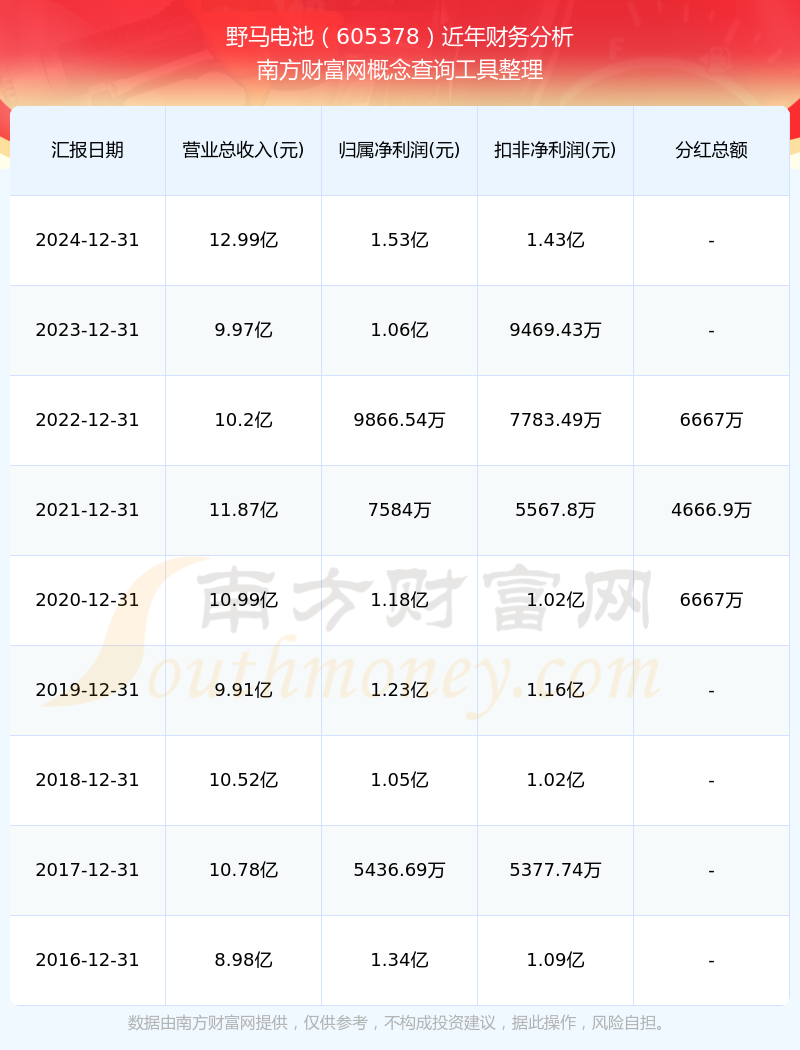Click the date cell 2024-12-31

click(88, 240)
